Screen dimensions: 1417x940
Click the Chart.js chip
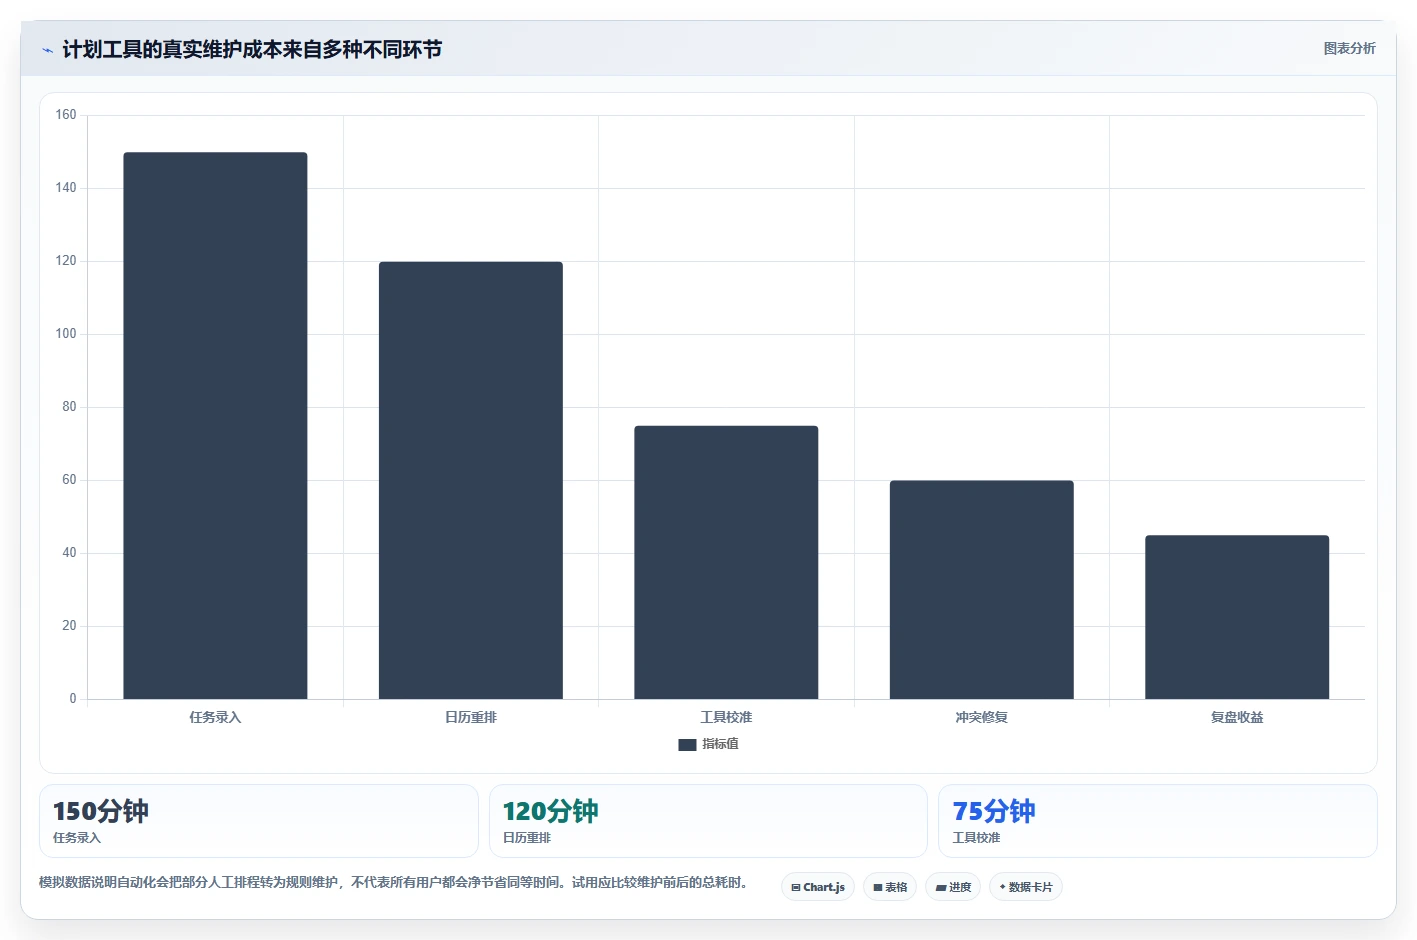[x=818, y=887]
